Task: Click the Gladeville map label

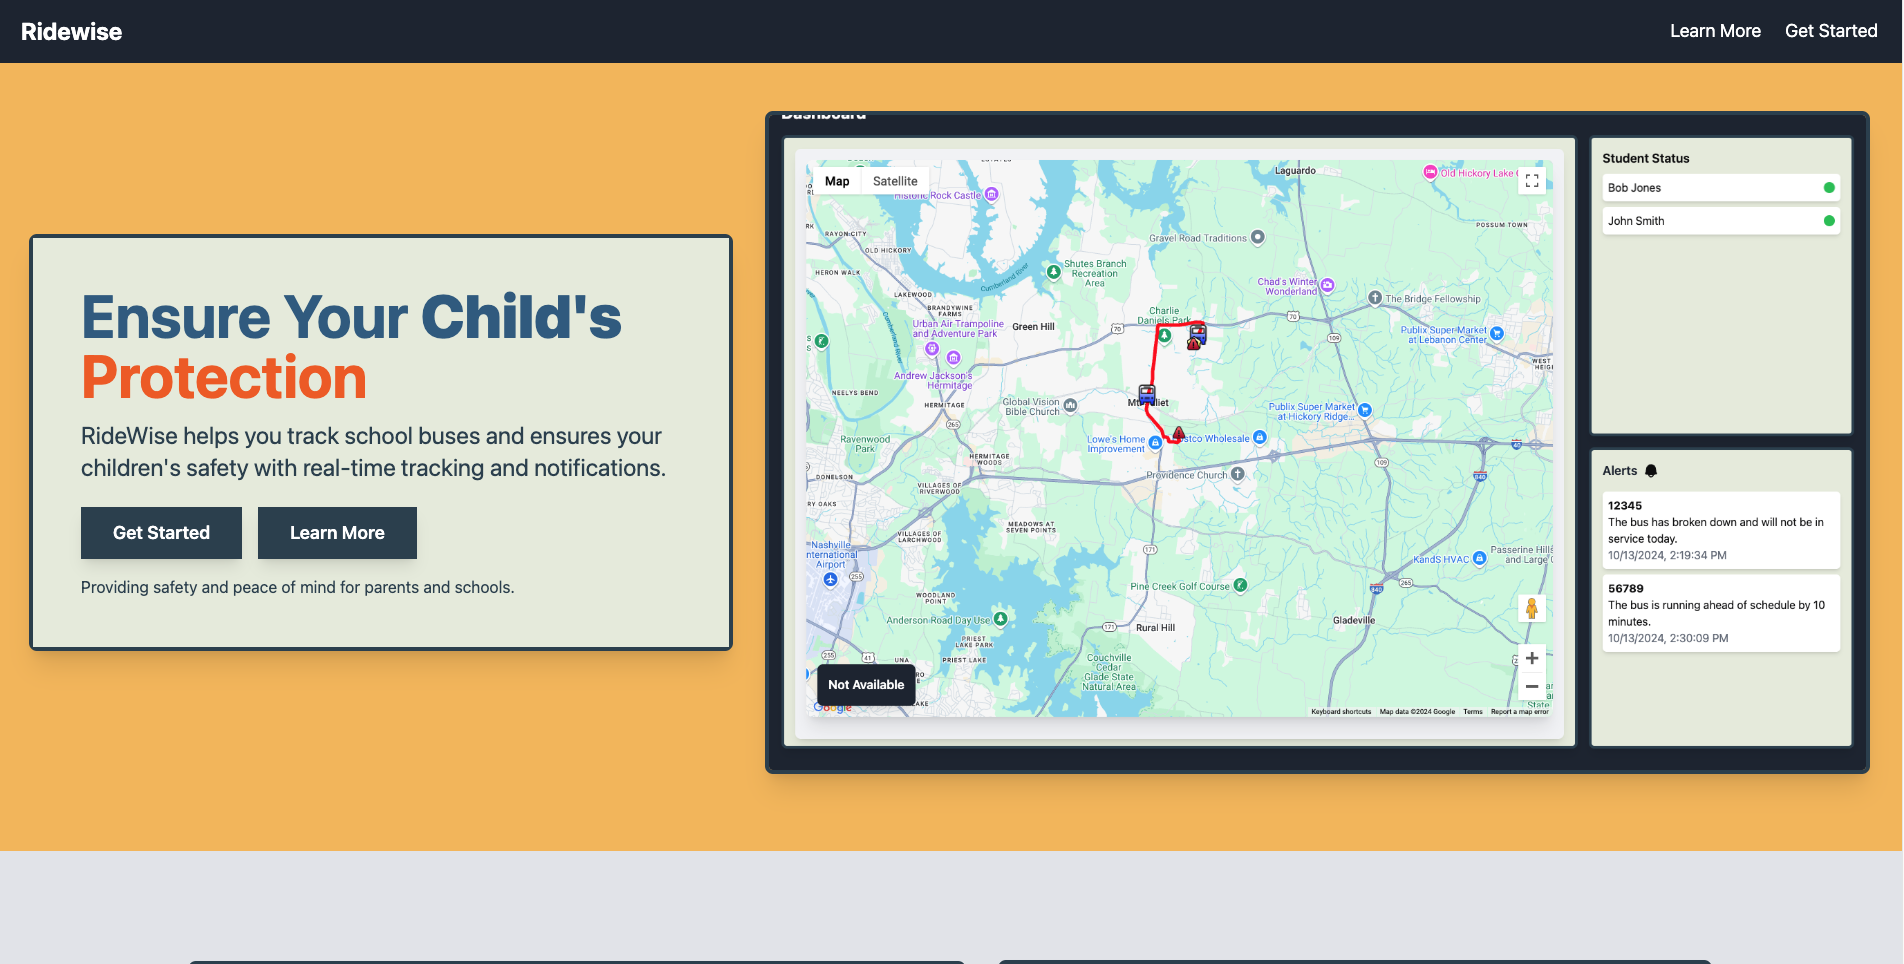Action: pyautogui.click(x=1354, y=620)
